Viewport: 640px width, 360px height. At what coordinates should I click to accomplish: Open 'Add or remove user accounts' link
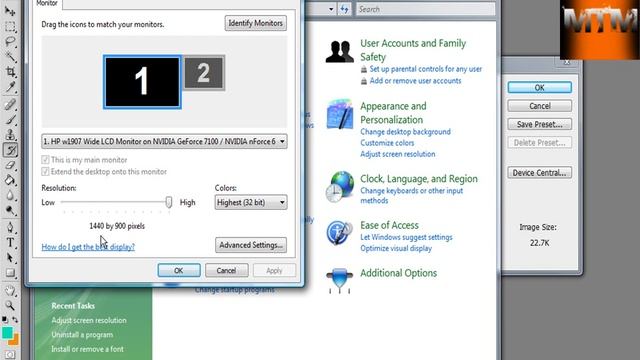[415, 81]
